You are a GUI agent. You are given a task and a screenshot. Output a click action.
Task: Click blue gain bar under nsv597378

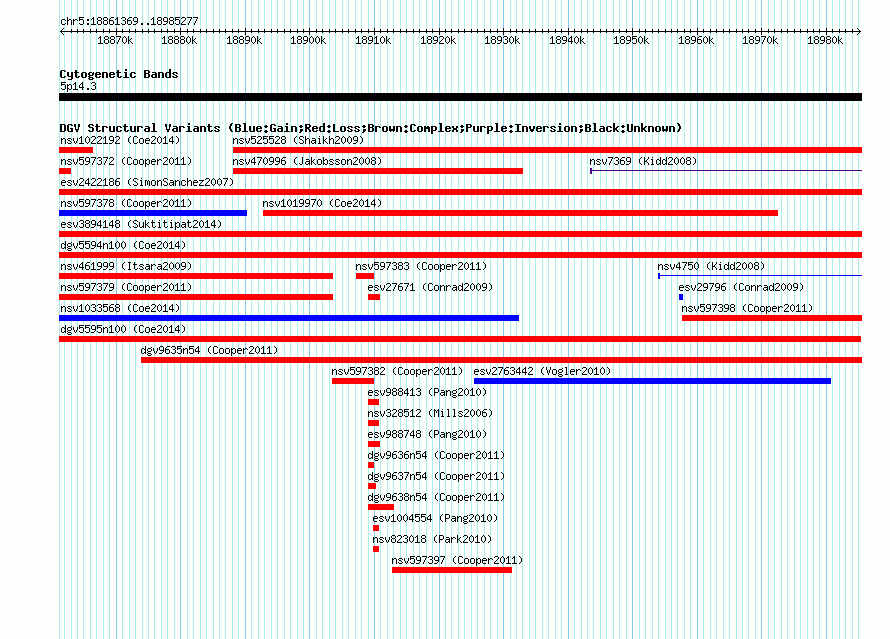coord(153,213)
